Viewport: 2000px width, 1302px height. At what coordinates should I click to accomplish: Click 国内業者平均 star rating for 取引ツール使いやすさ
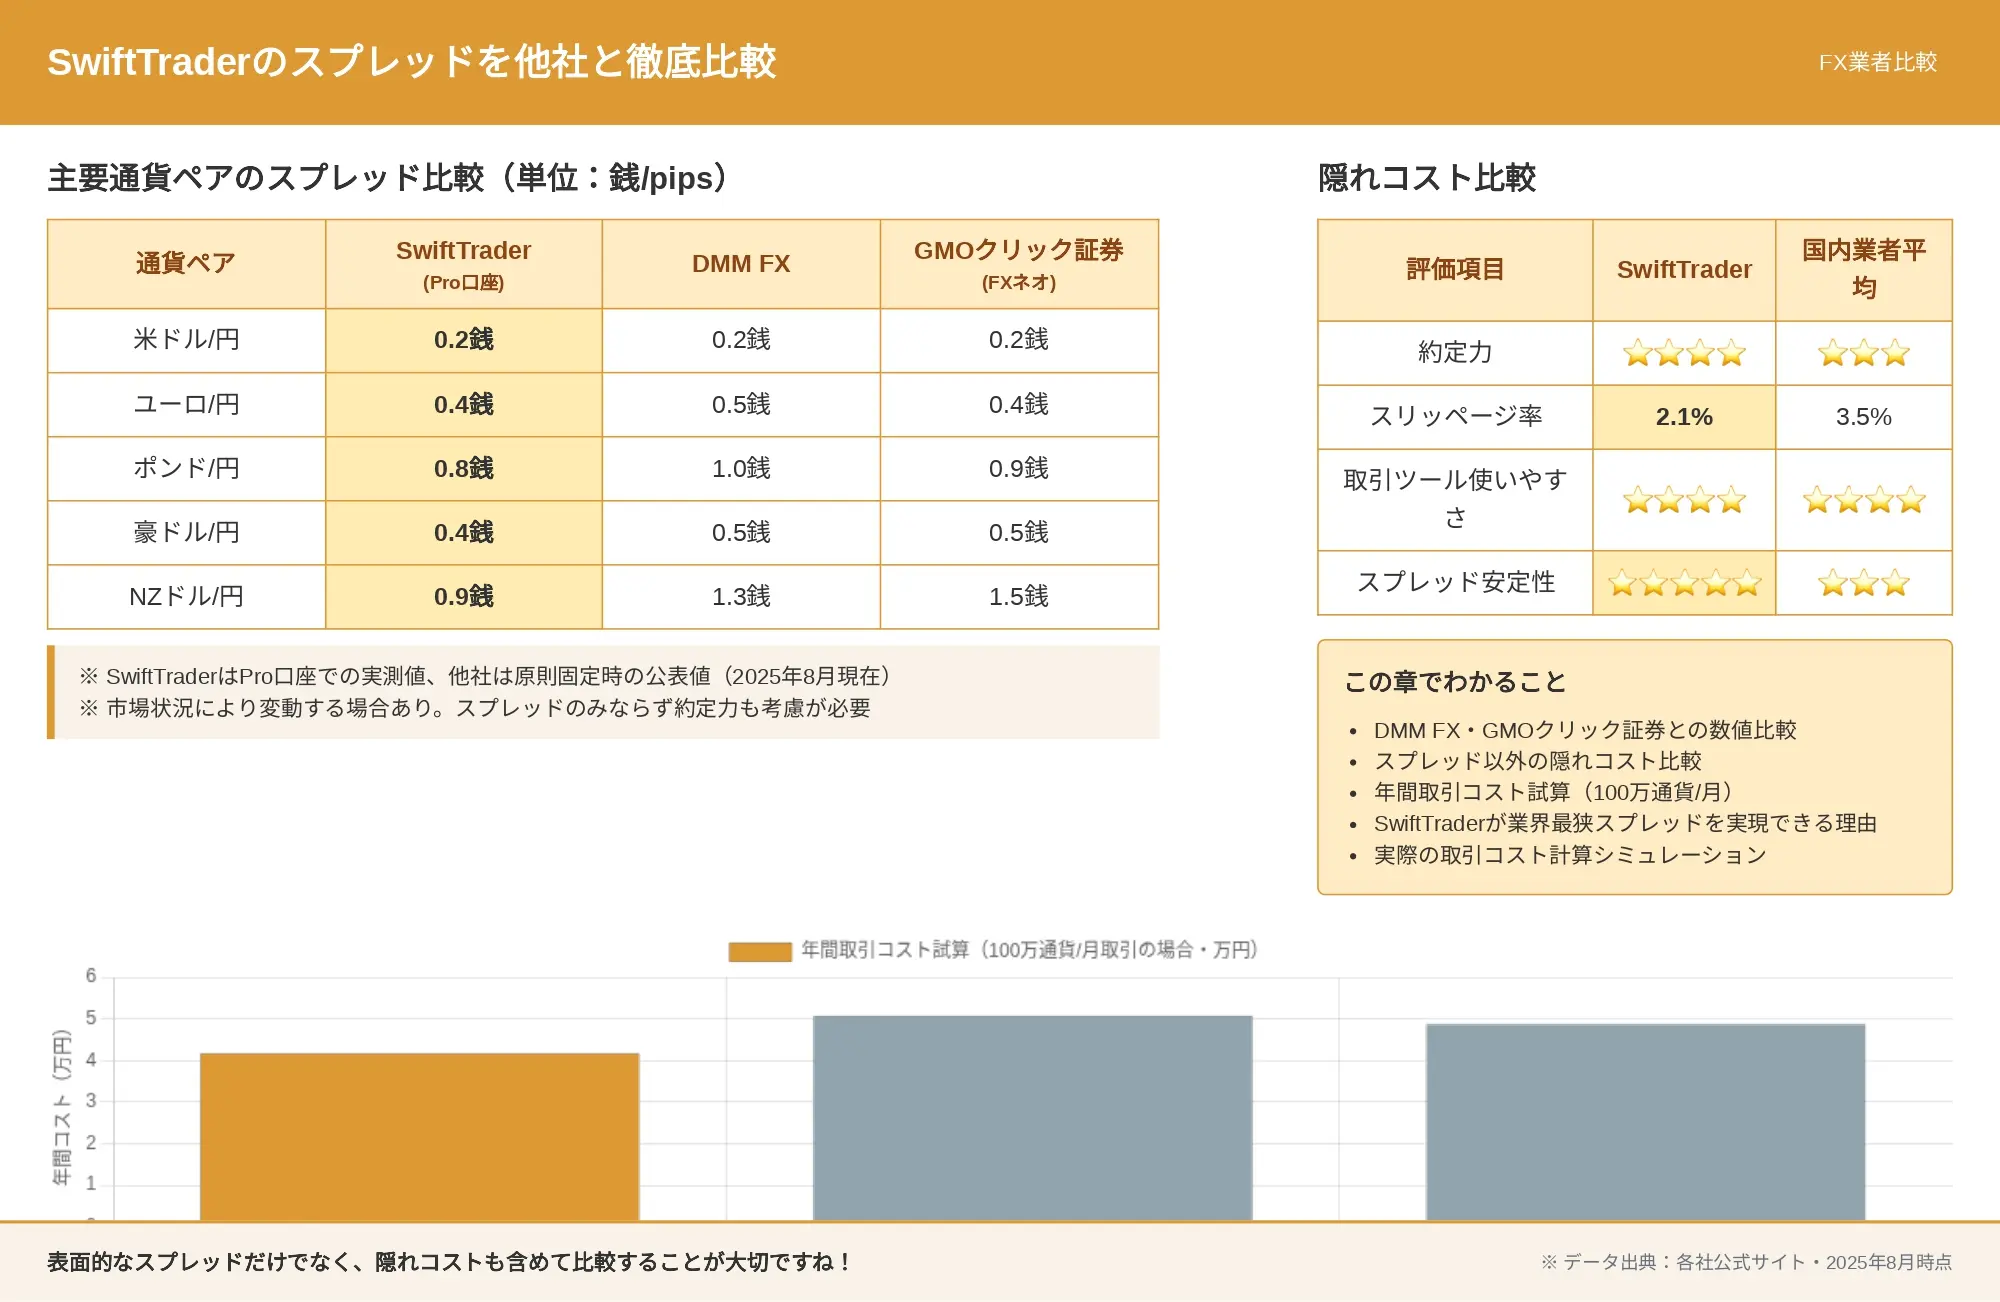1864,500
